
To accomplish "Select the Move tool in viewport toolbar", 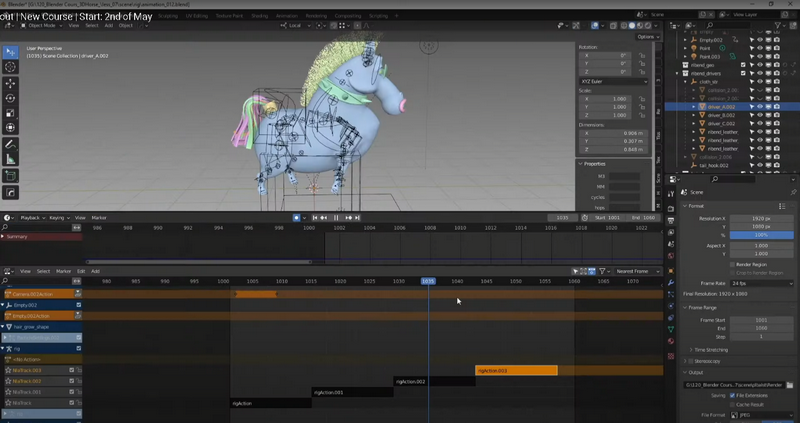I will pos(10,83).
